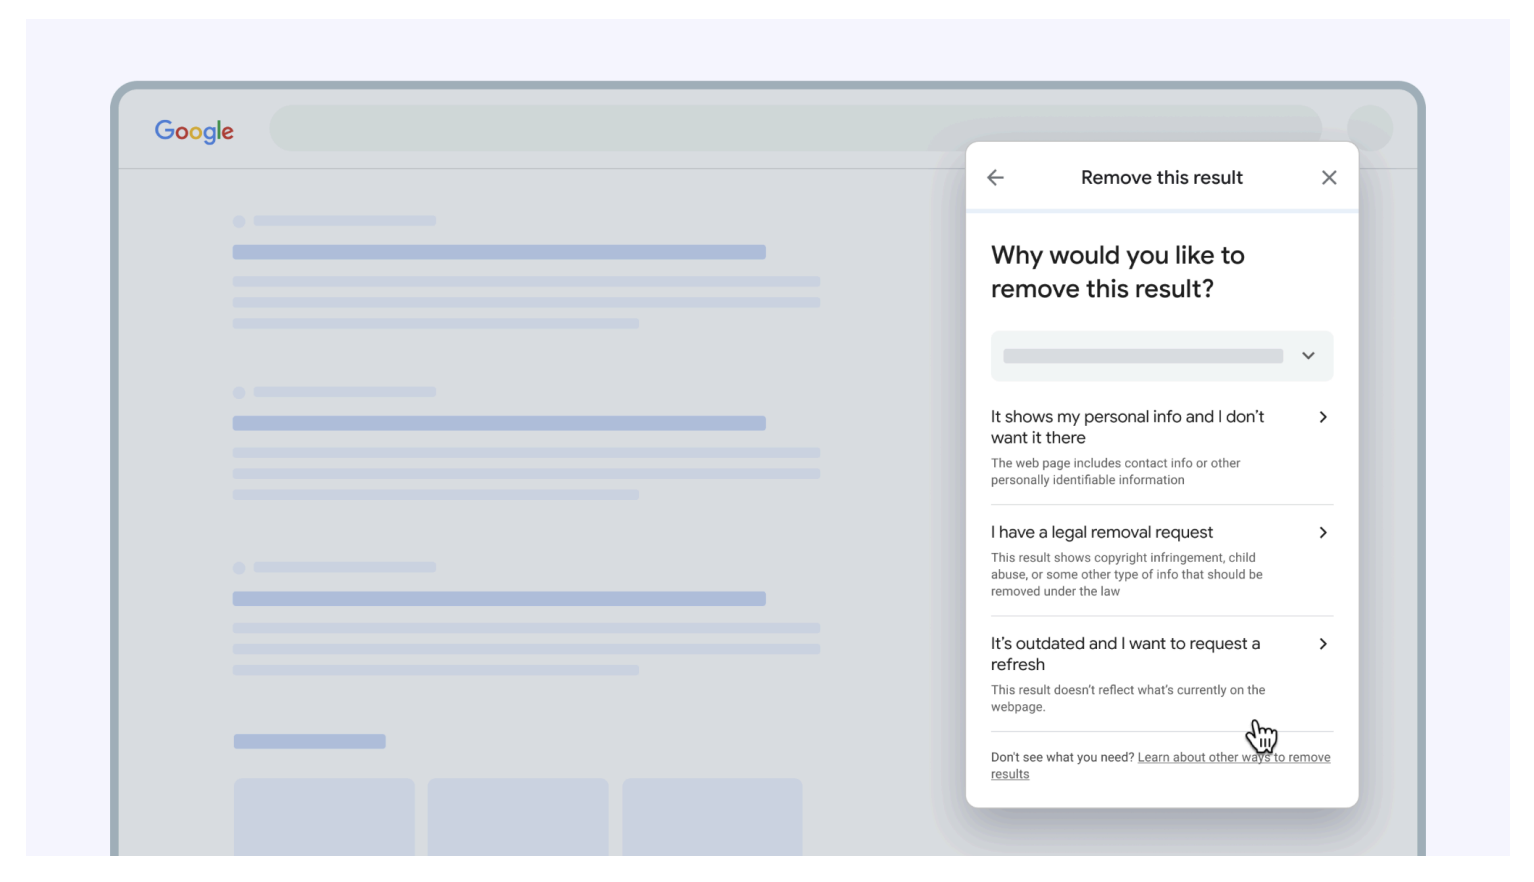Viewport: 1534px width, 882px height.
Task: Open the profile avatar circle
Action: (1369, 129)
